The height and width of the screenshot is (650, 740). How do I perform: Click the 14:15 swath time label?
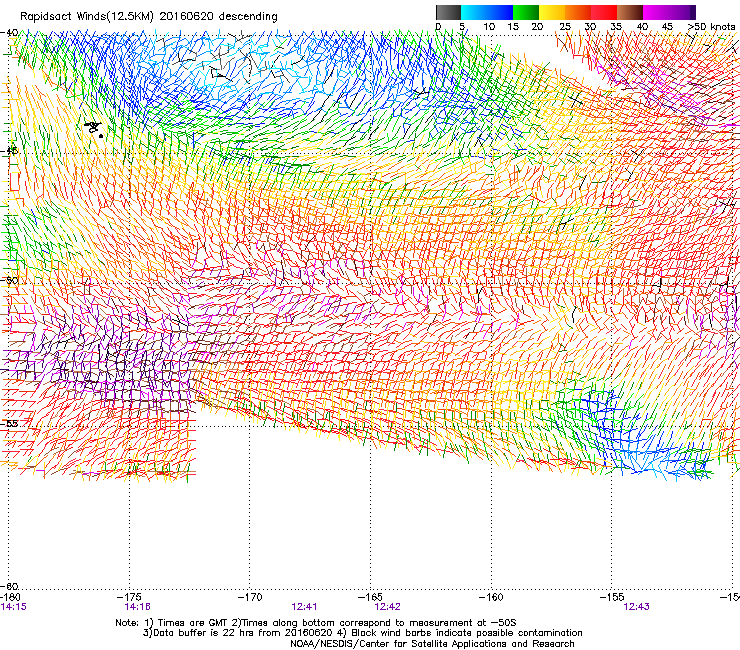pyautogui.click(x=14, y=607)
